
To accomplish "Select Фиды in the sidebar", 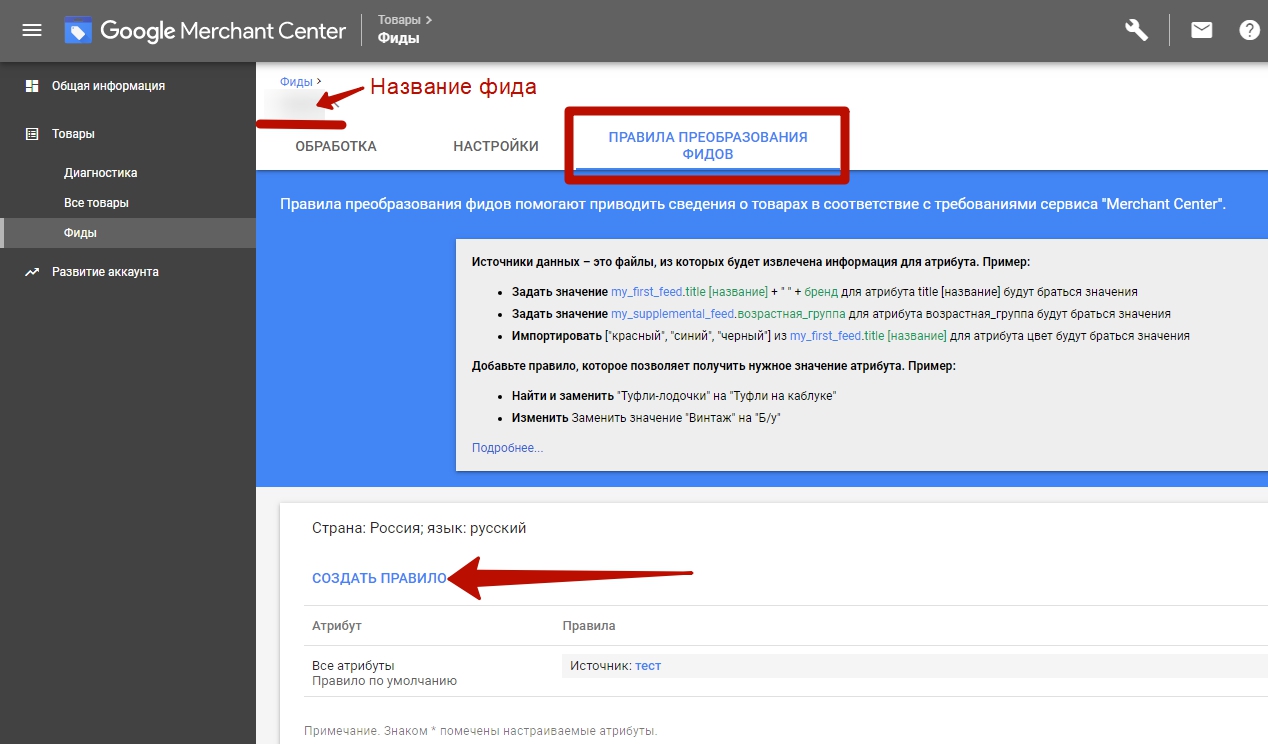I will [80, 233].
